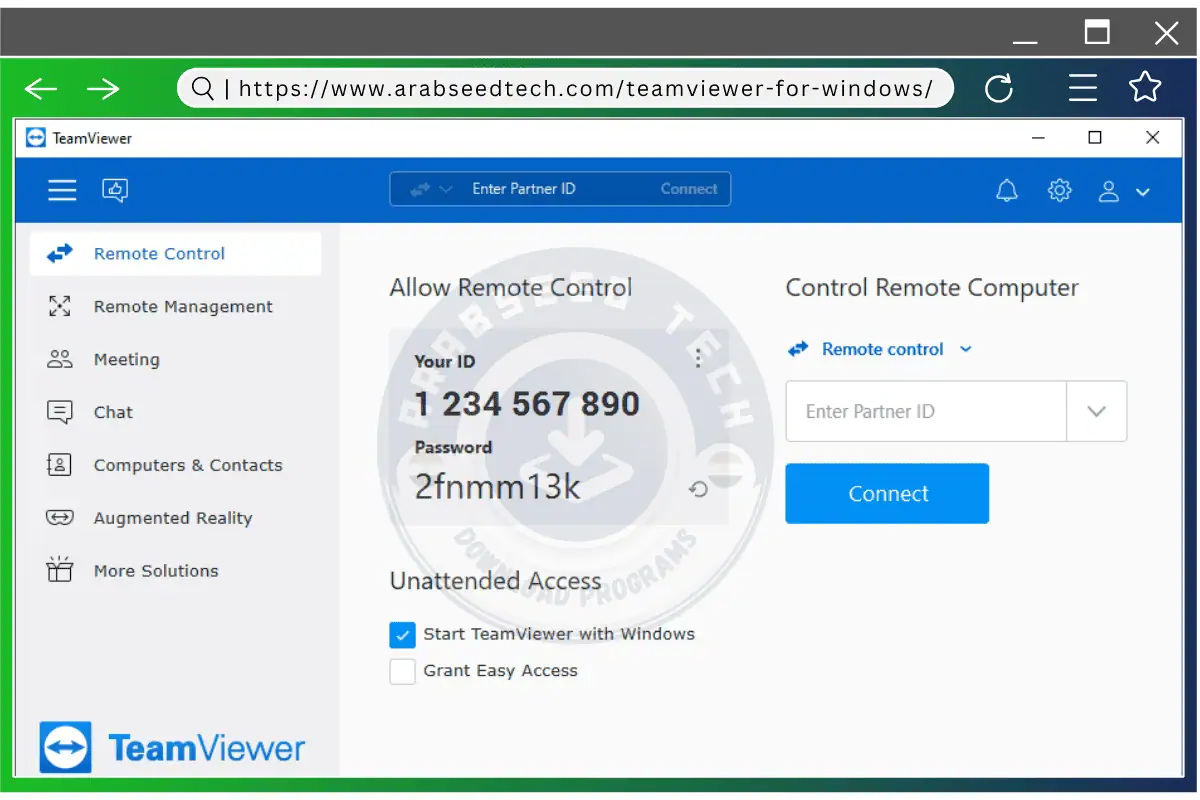Enable Grant Easy Access
Viewport: 1200px width, 800px height.
pos(402,671)
